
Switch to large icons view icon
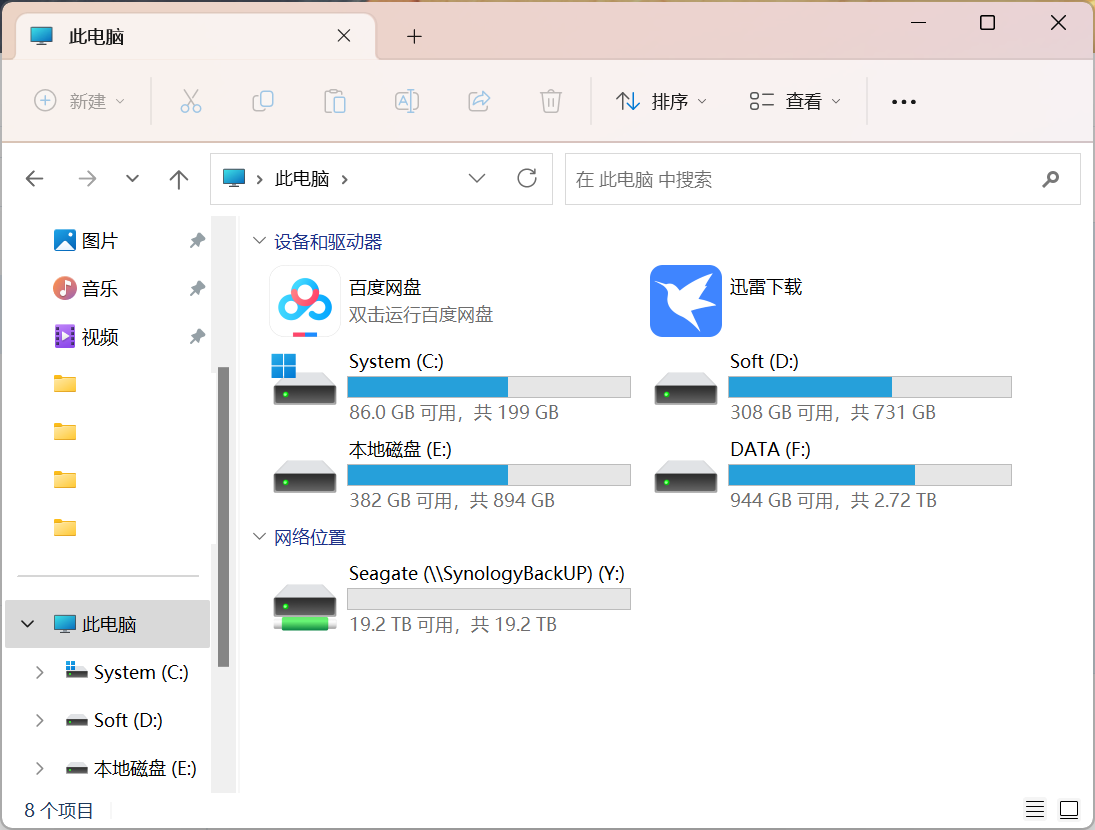[x=1069, y=810]
